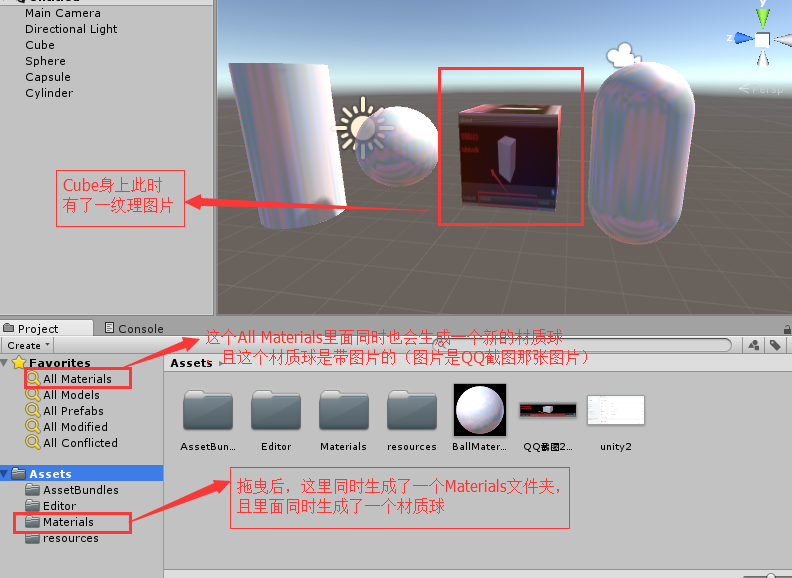Click the project search field
The image size is (792, 578).
tap(581, 346)
